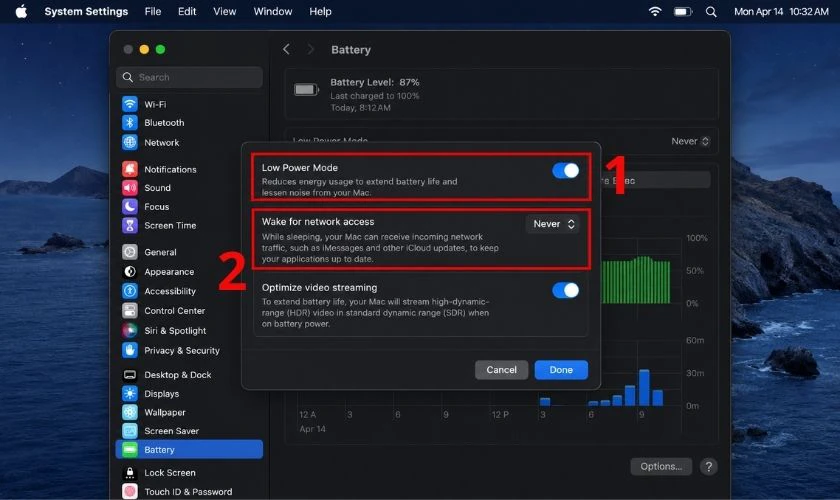Open the Network globe icon

coord(130,143)
